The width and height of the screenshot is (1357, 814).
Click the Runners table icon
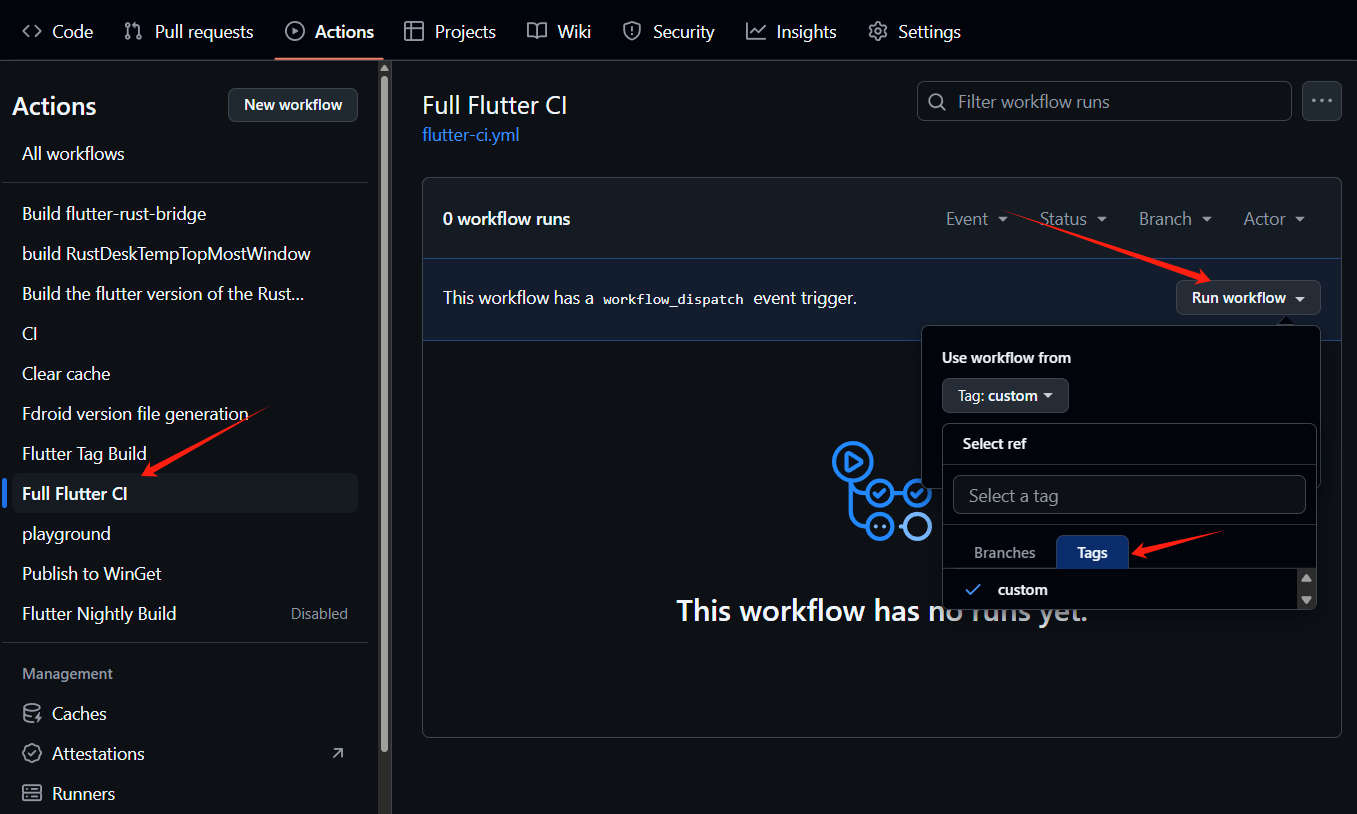click(32, 794)
